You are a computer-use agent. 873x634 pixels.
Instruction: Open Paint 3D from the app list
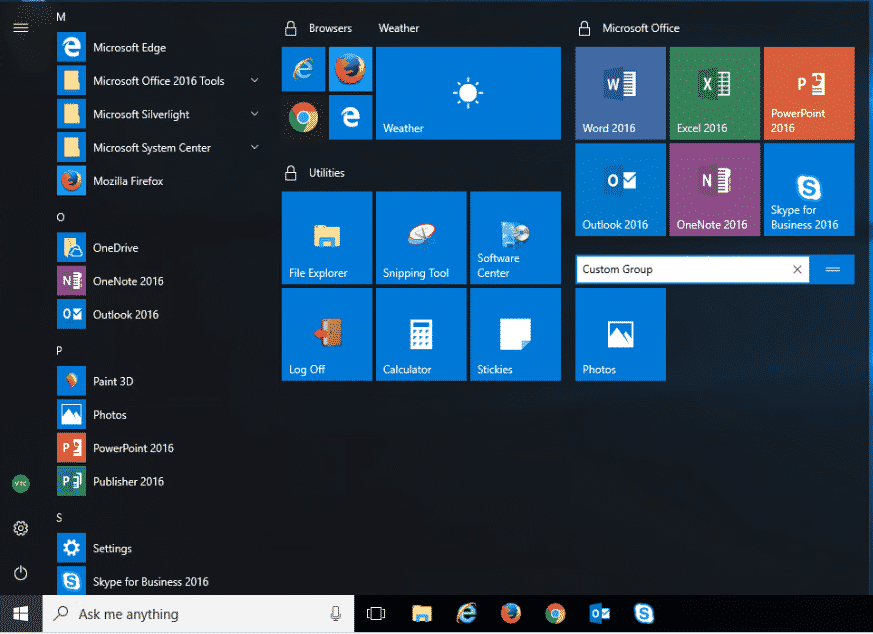[159, 381]
